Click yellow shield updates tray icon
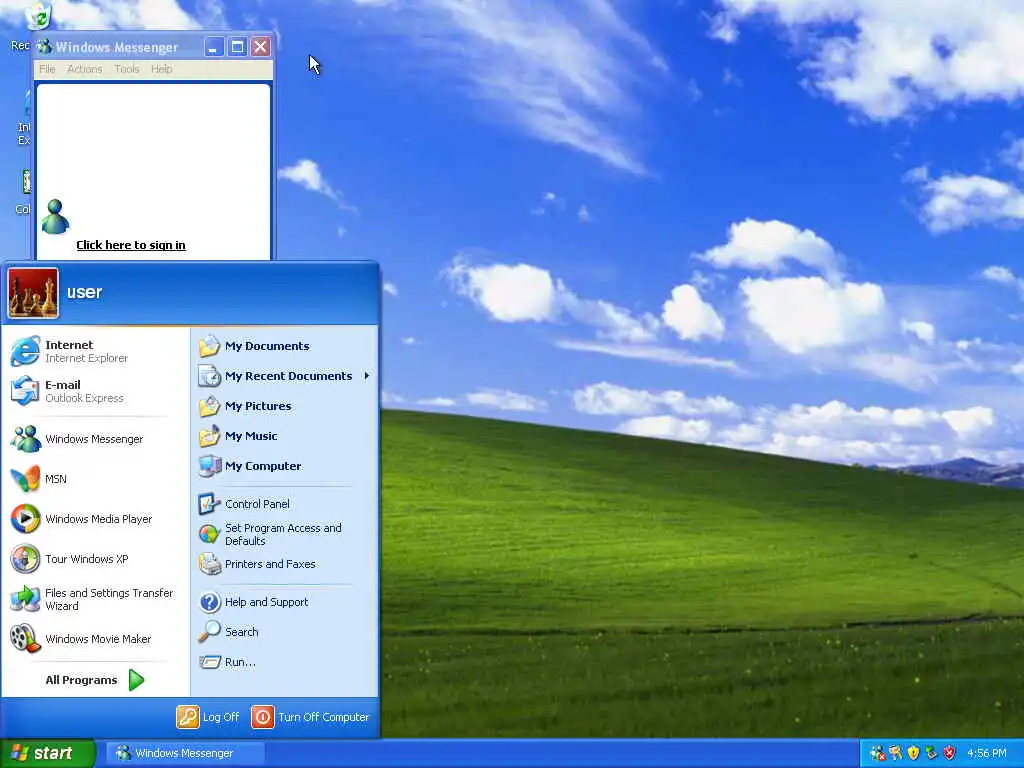The image size is (1024, 768). (913, 753)
